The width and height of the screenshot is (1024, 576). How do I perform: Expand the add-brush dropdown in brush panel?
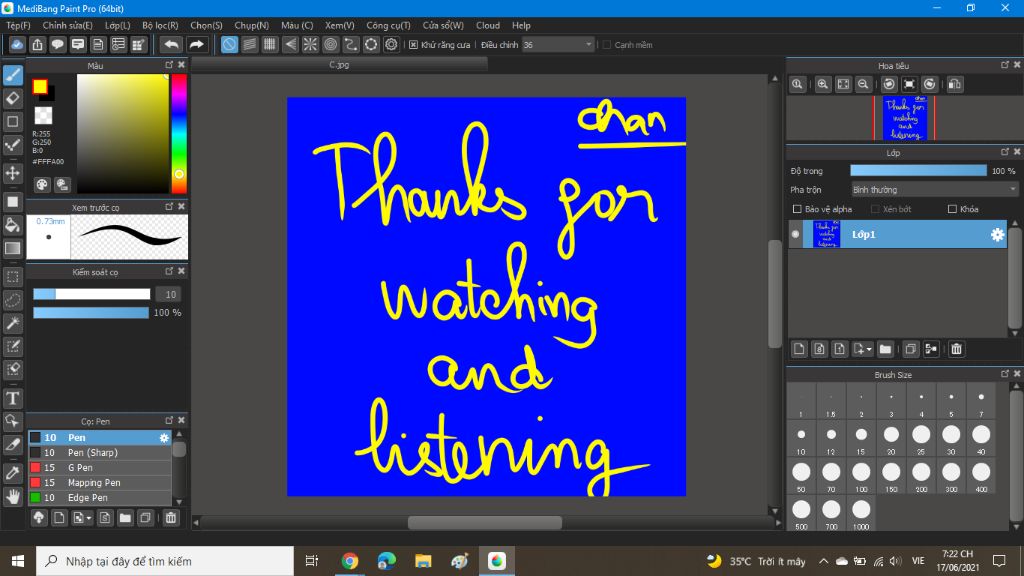(89, 519)
